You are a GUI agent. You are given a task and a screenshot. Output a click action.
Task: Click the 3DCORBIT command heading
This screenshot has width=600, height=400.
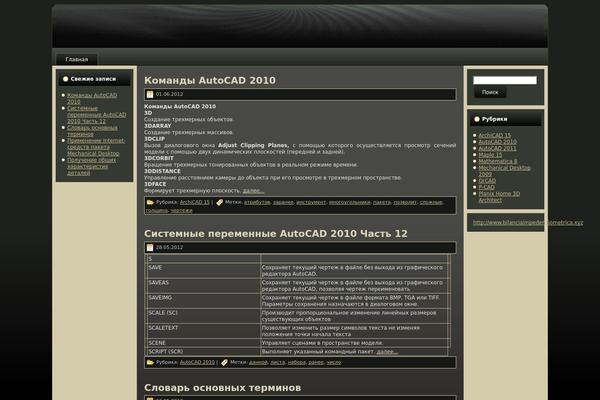click(159, 158)
